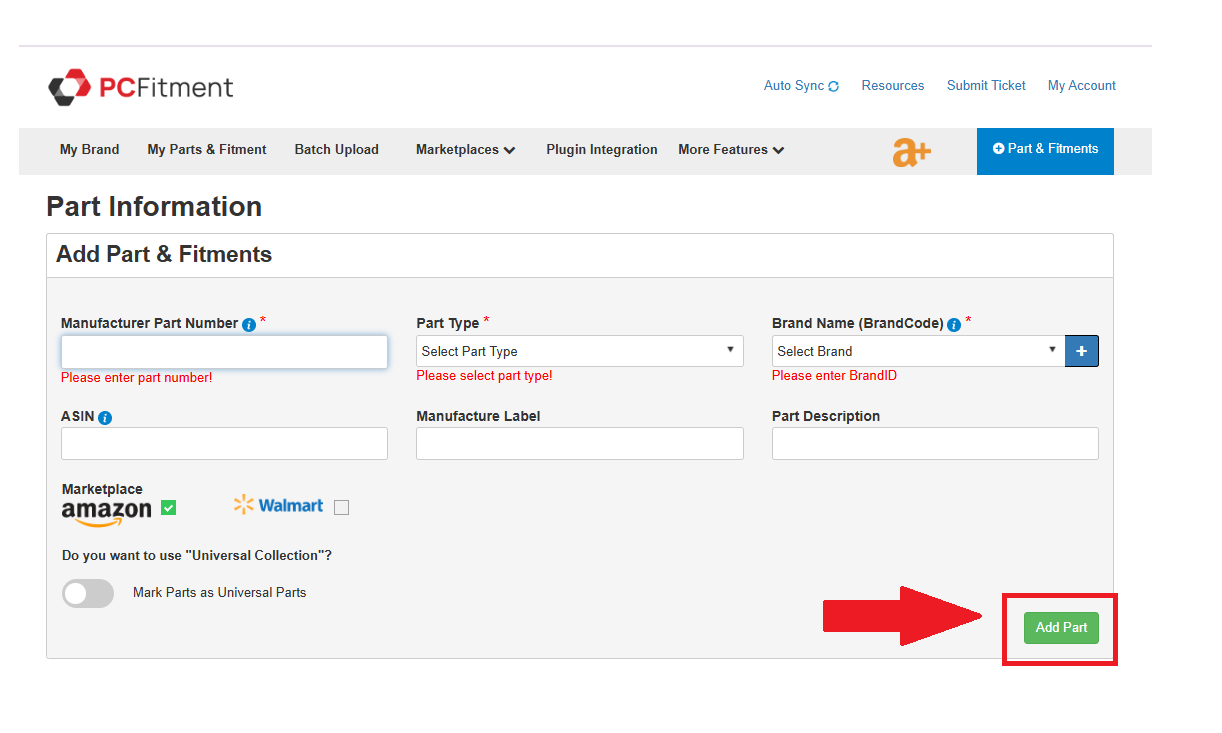Open the Batch Upload tab

(x=336, y=150)
